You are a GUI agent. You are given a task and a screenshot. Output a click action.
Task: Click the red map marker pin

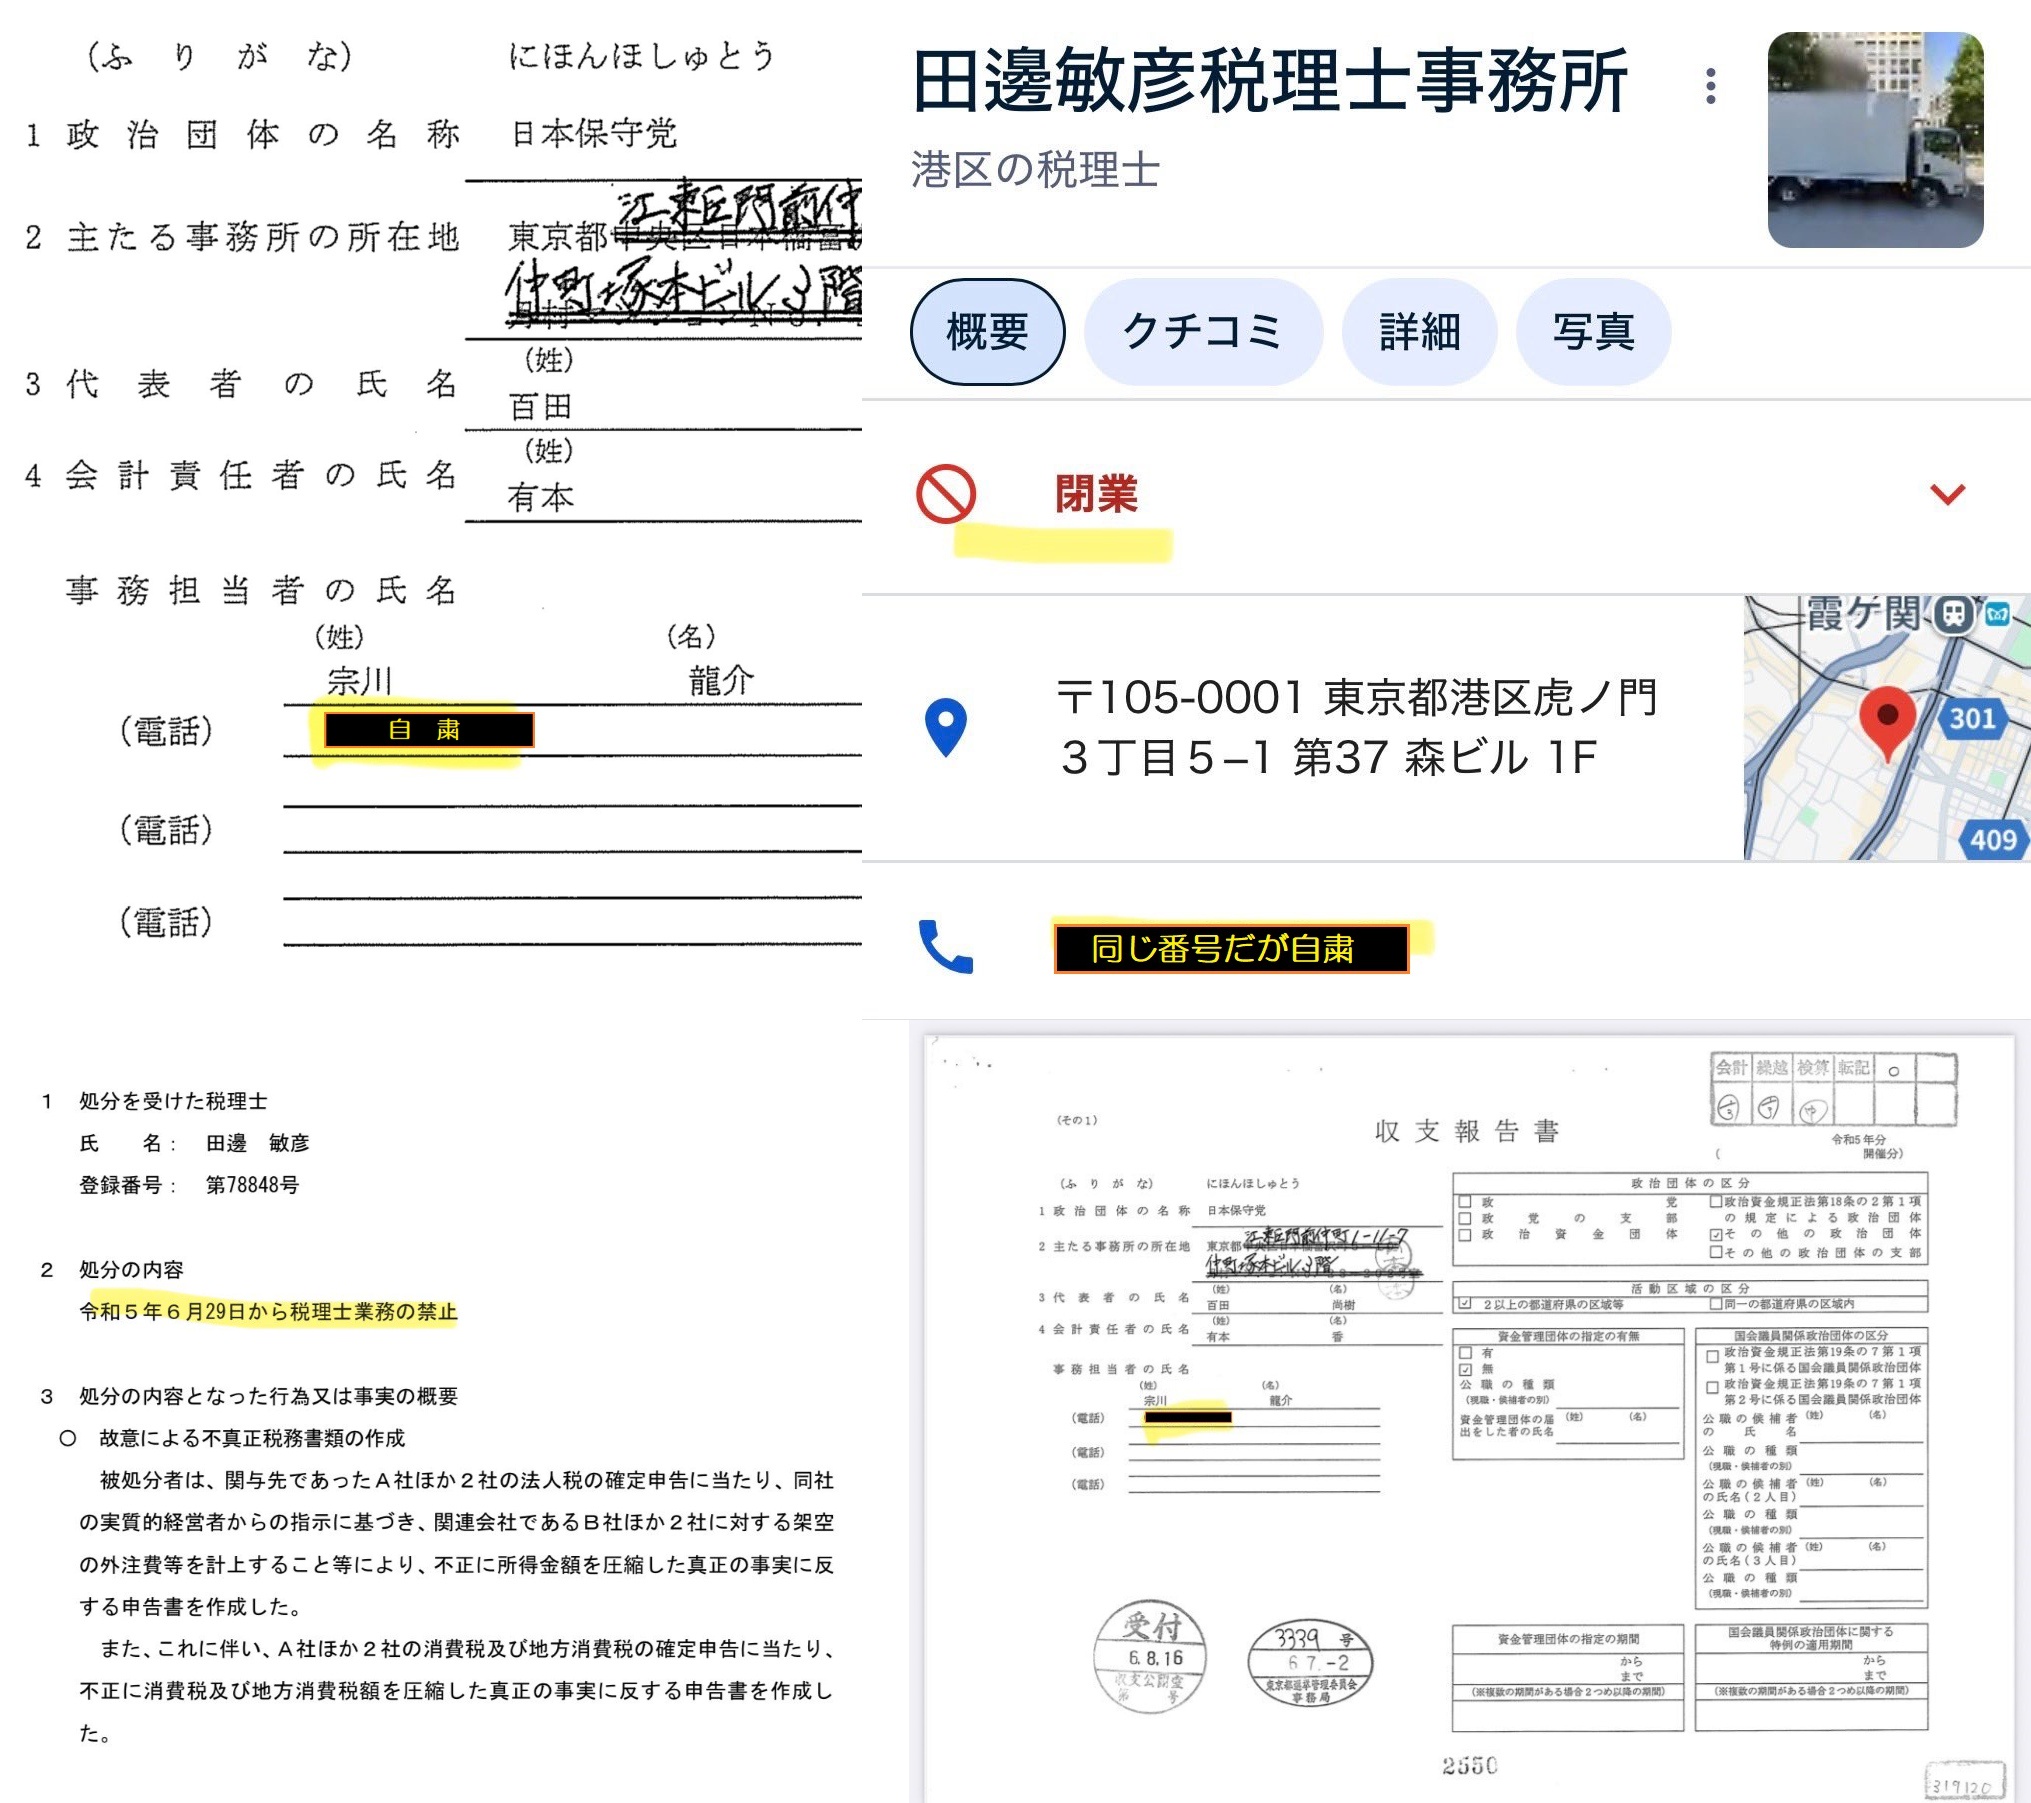[x=1887, y=725]
